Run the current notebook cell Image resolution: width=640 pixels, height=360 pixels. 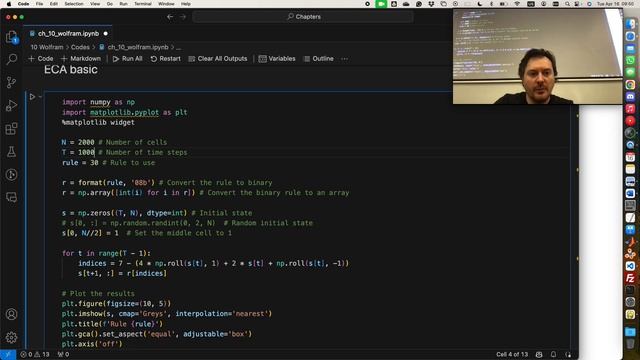32,97
